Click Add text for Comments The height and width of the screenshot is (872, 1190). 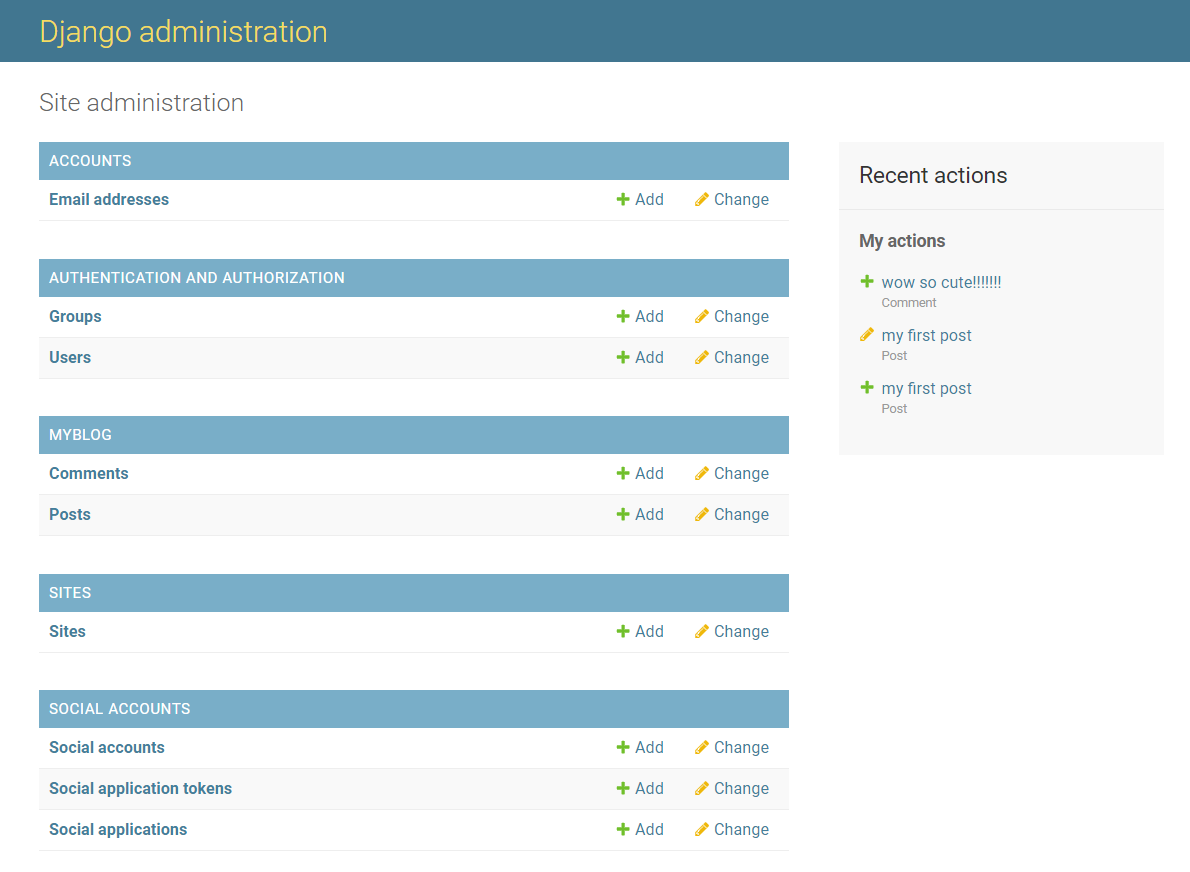pos(650,474)
